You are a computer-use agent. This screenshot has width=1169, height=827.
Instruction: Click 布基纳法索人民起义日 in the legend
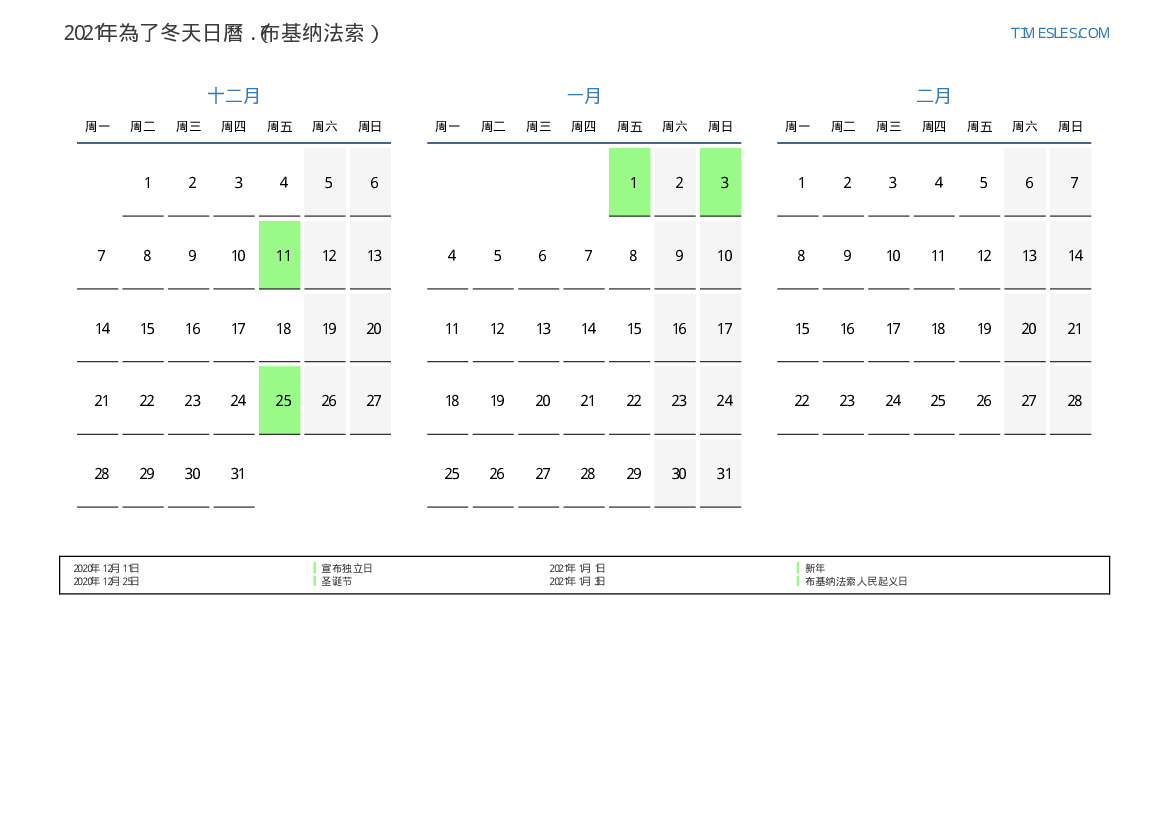(x=855, y=581)
